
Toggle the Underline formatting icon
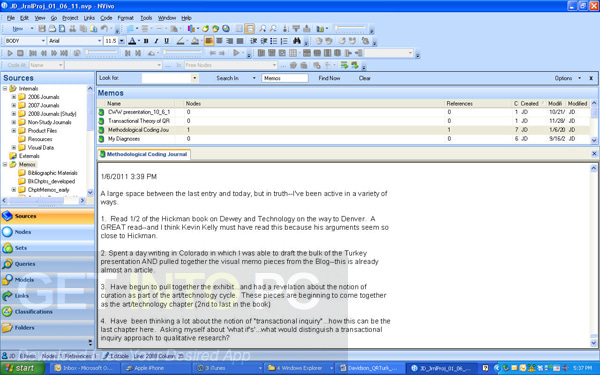pos(166,41)
